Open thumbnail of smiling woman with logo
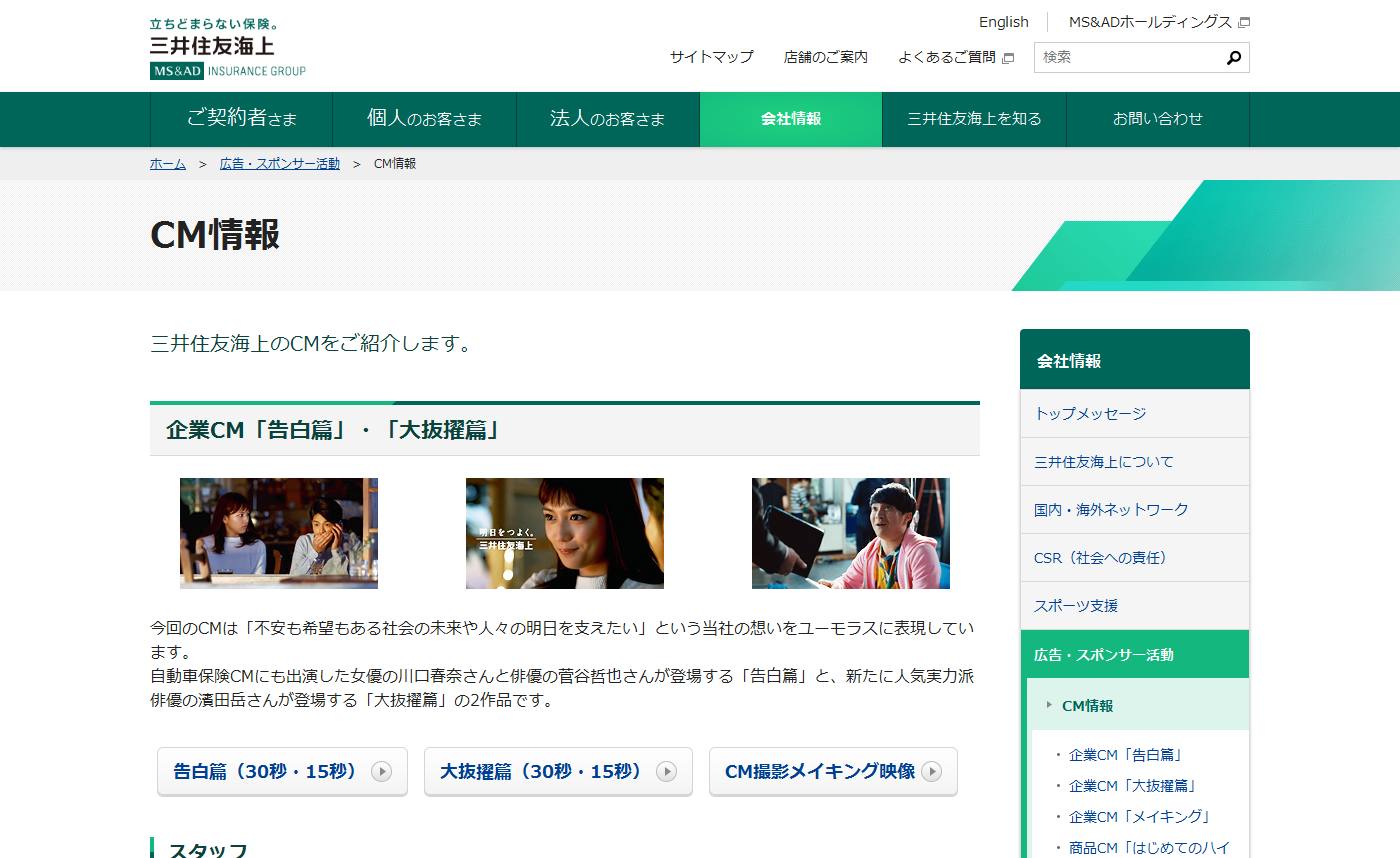Image resolution: width=1400 pixels, height=858 pixels. (565, 533)
